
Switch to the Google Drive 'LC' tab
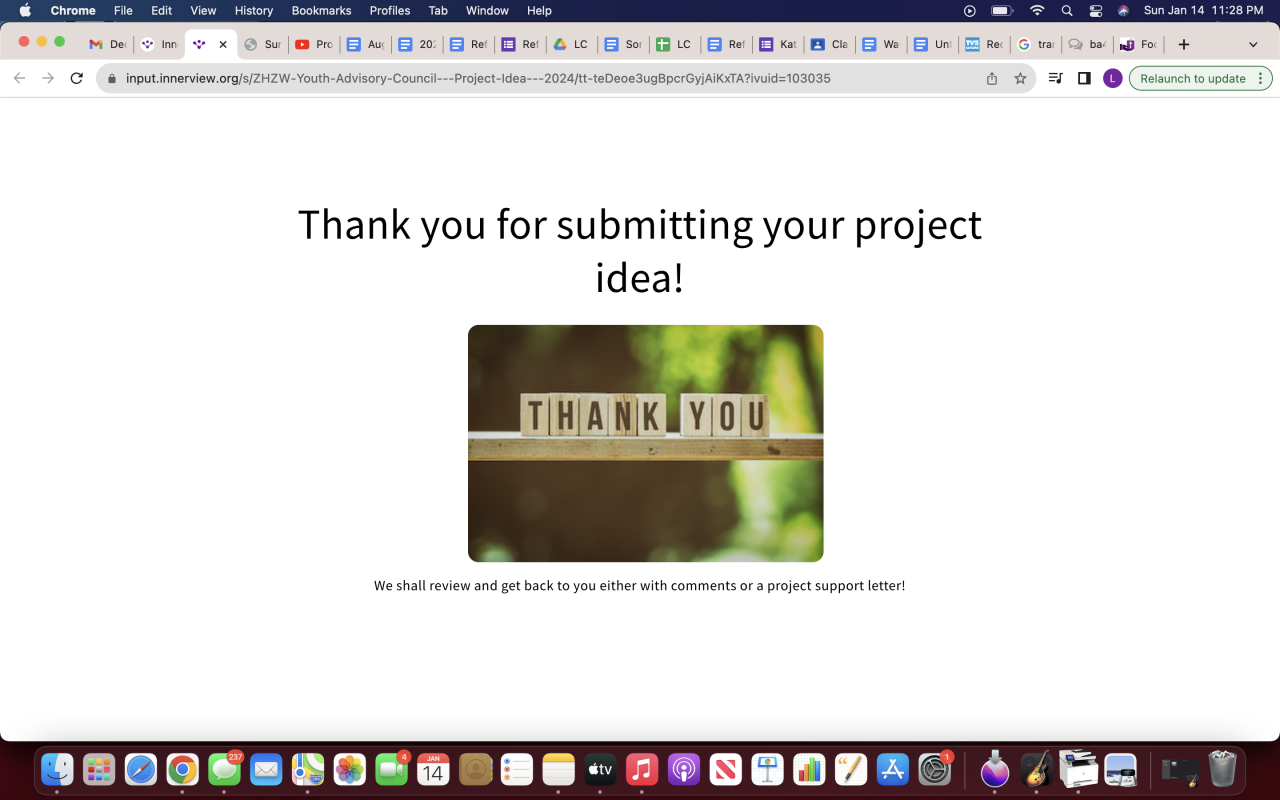[570, 44]
